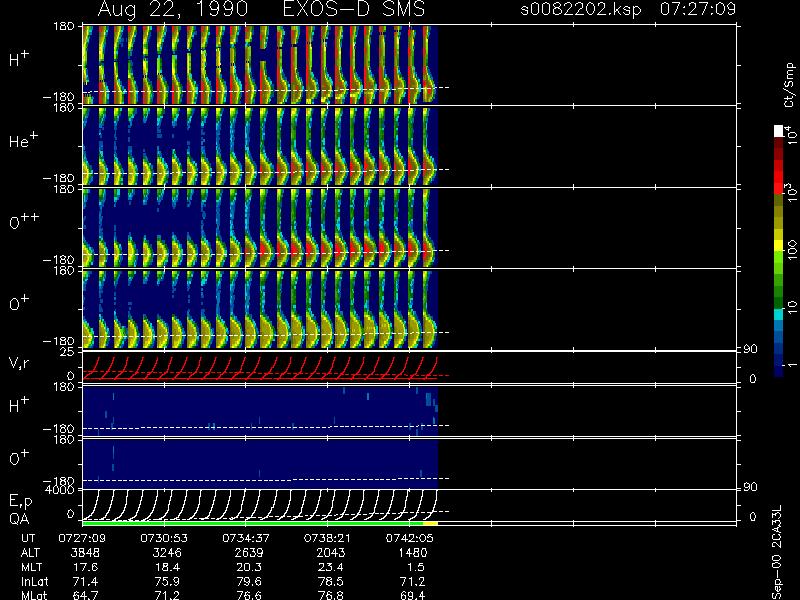Click the lower O+ panel label above E,p
Image resolution: width=800 pixels, height=600 pixels.
[19, 457]
